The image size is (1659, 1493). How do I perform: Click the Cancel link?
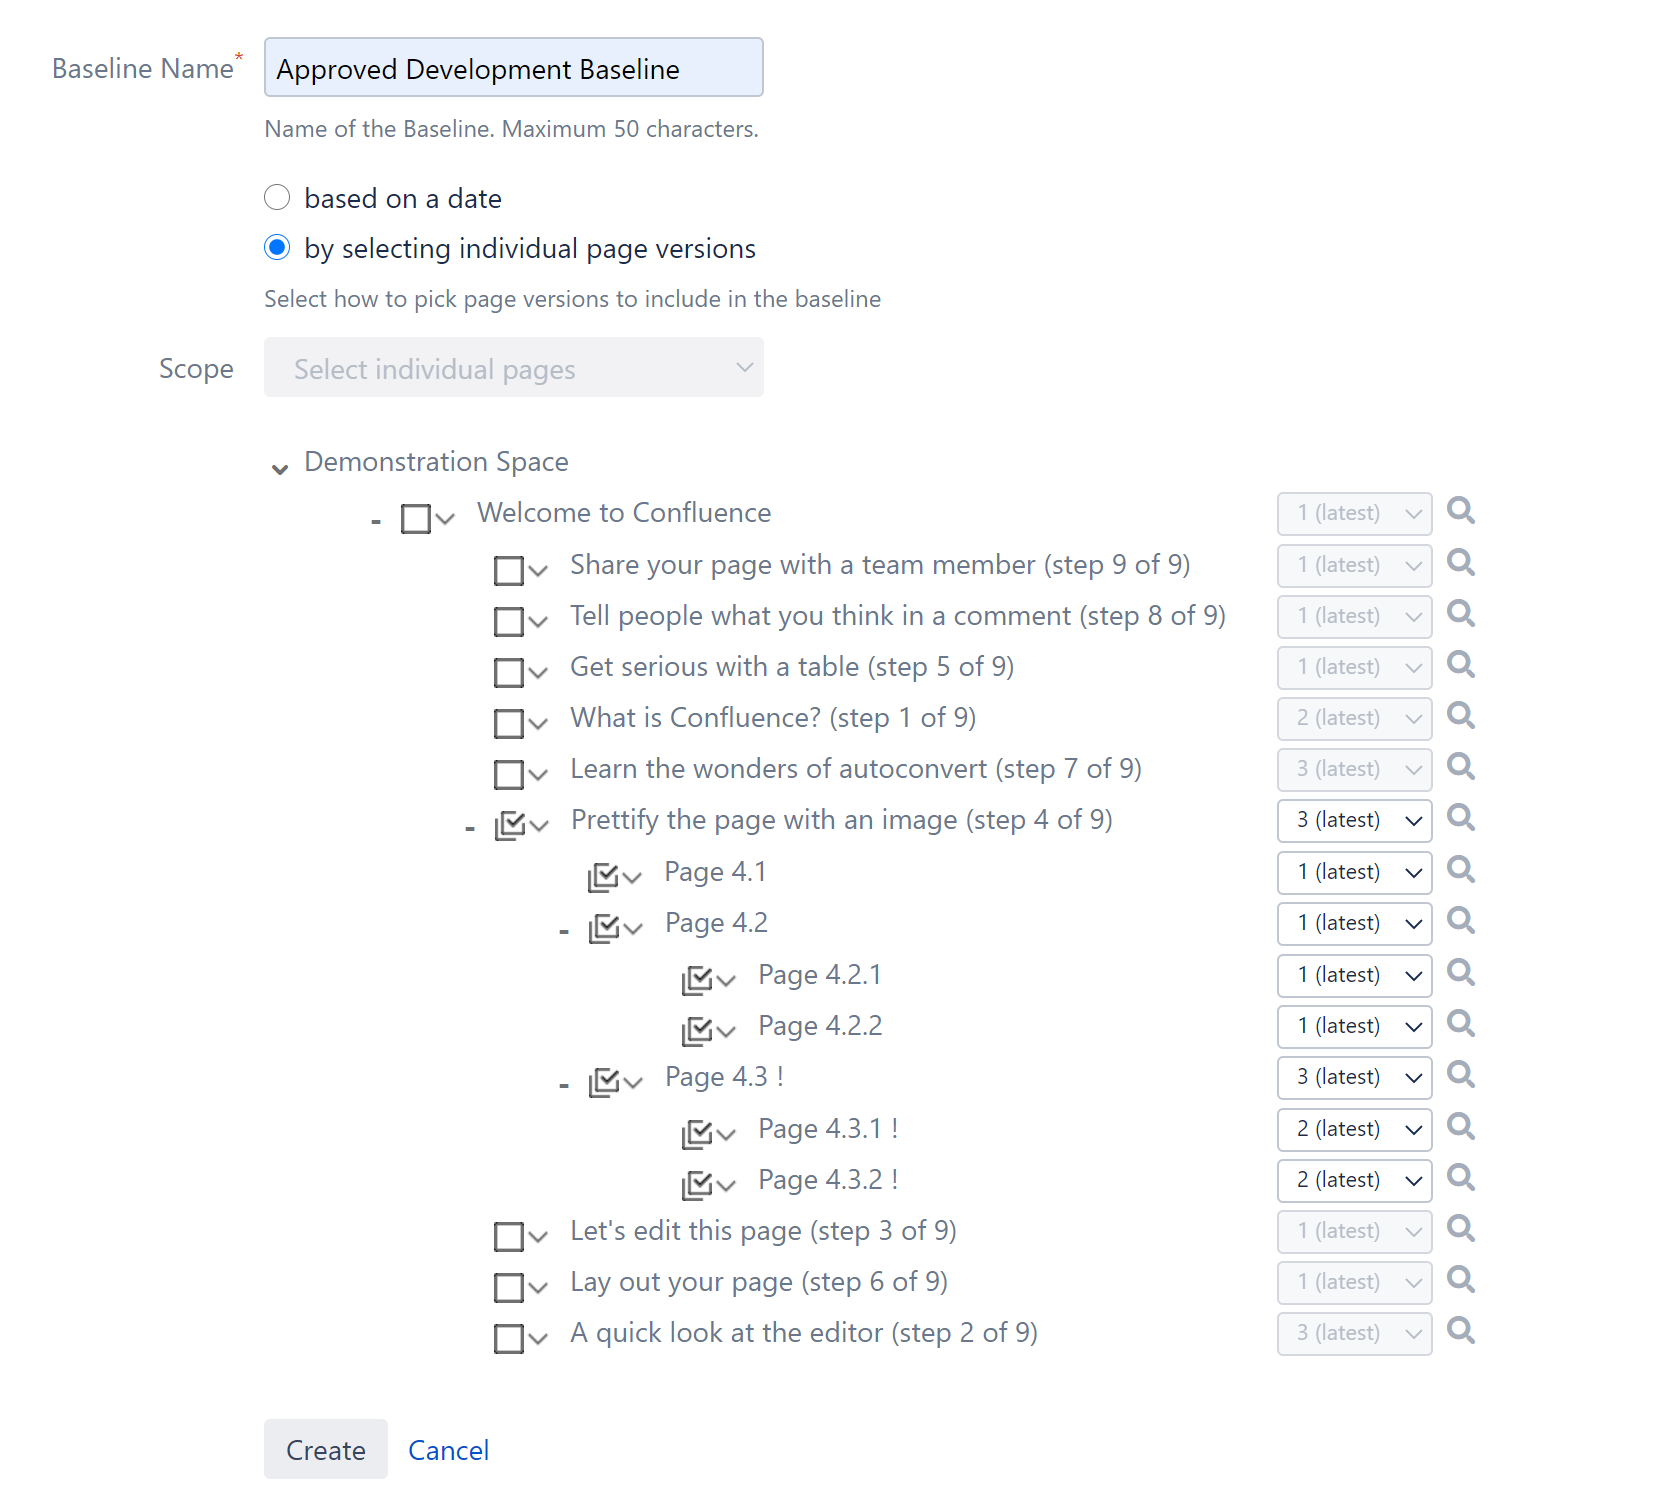(448, 1449)
